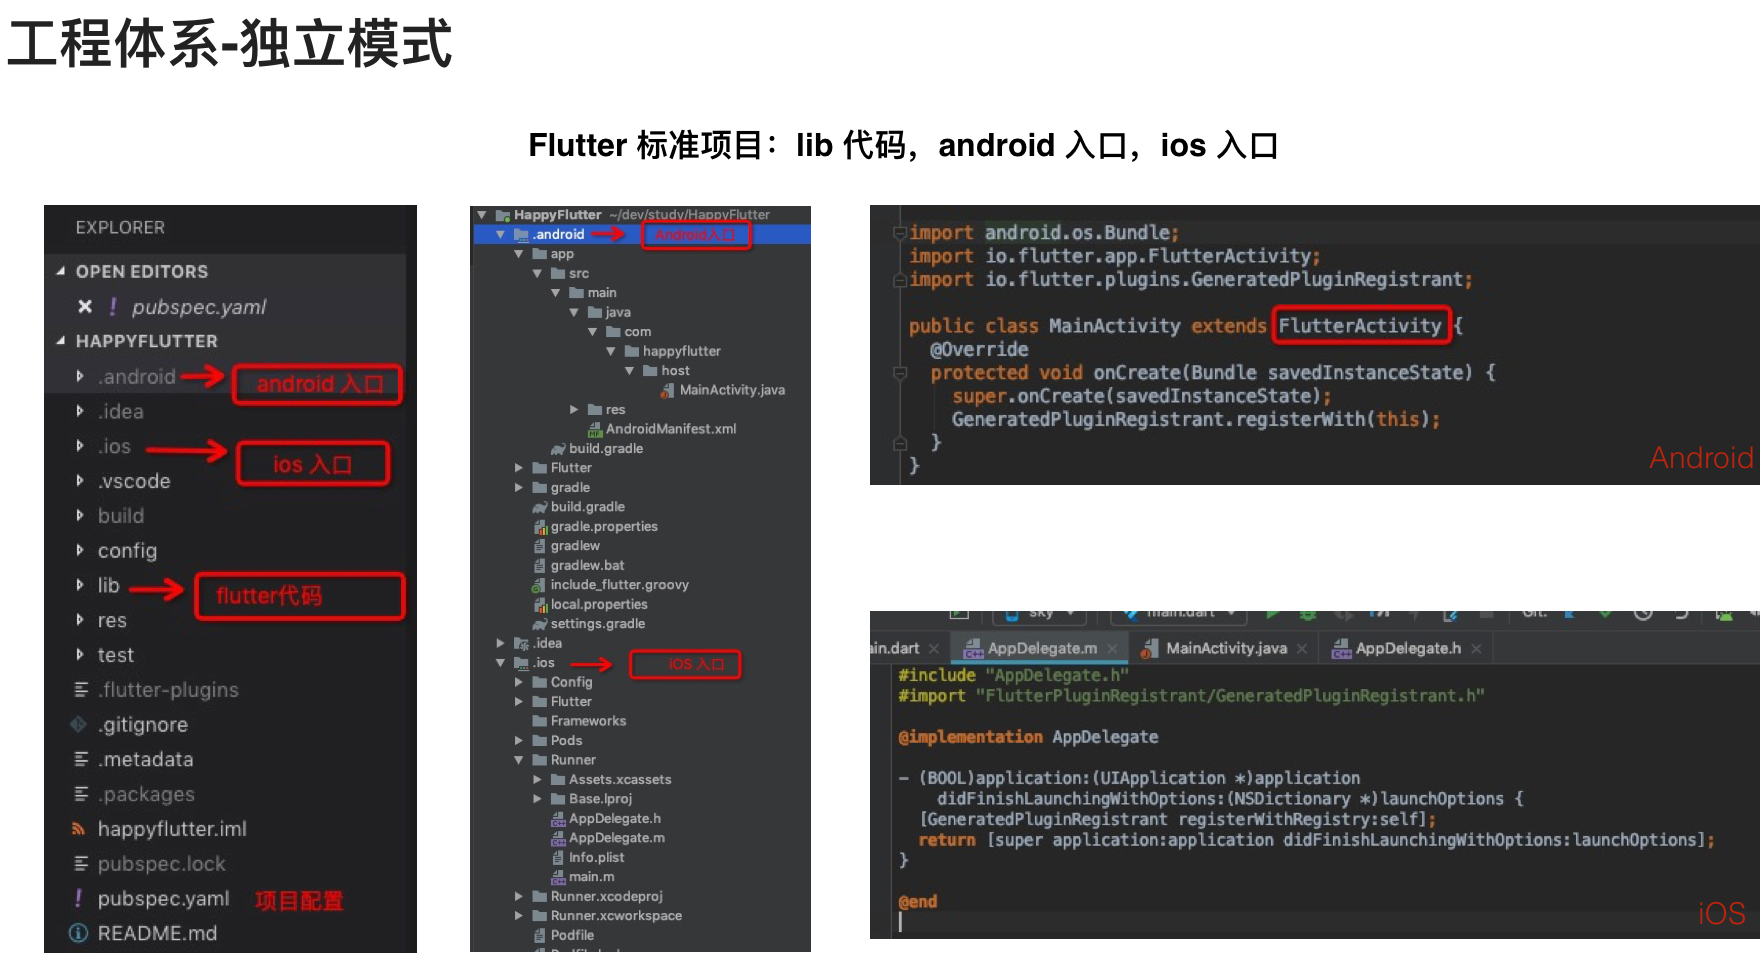Select the .gitignore file icon
This screenshot has height=953, width=1761.
pyautogui.click(x=79, y=724)
